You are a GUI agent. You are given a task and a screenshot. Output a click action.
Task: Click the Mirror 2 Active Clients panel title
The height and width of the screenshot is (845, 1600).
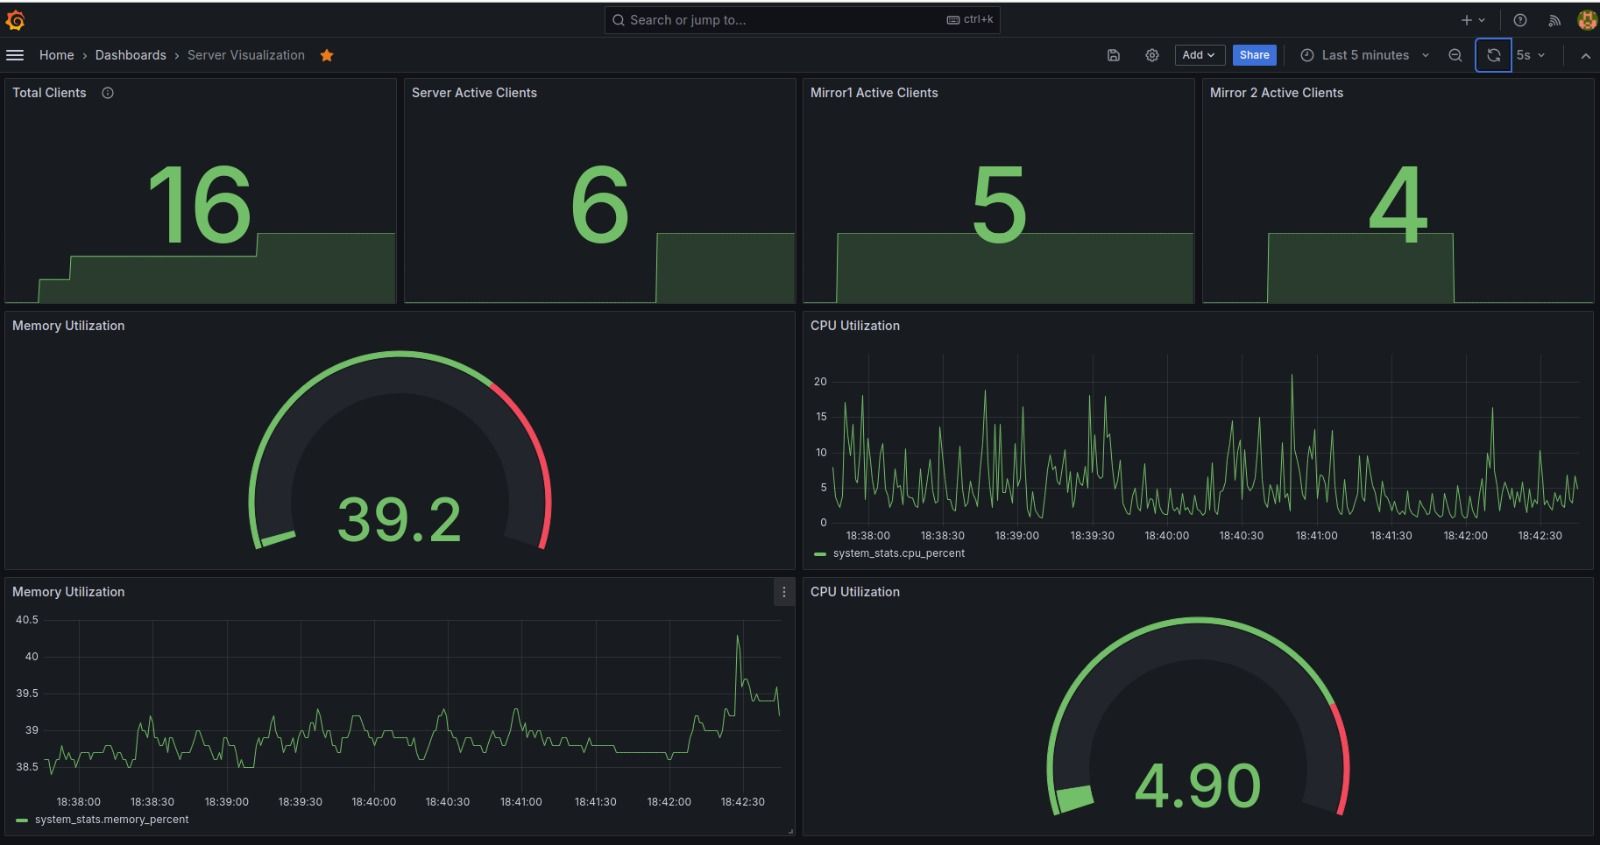1276,93
